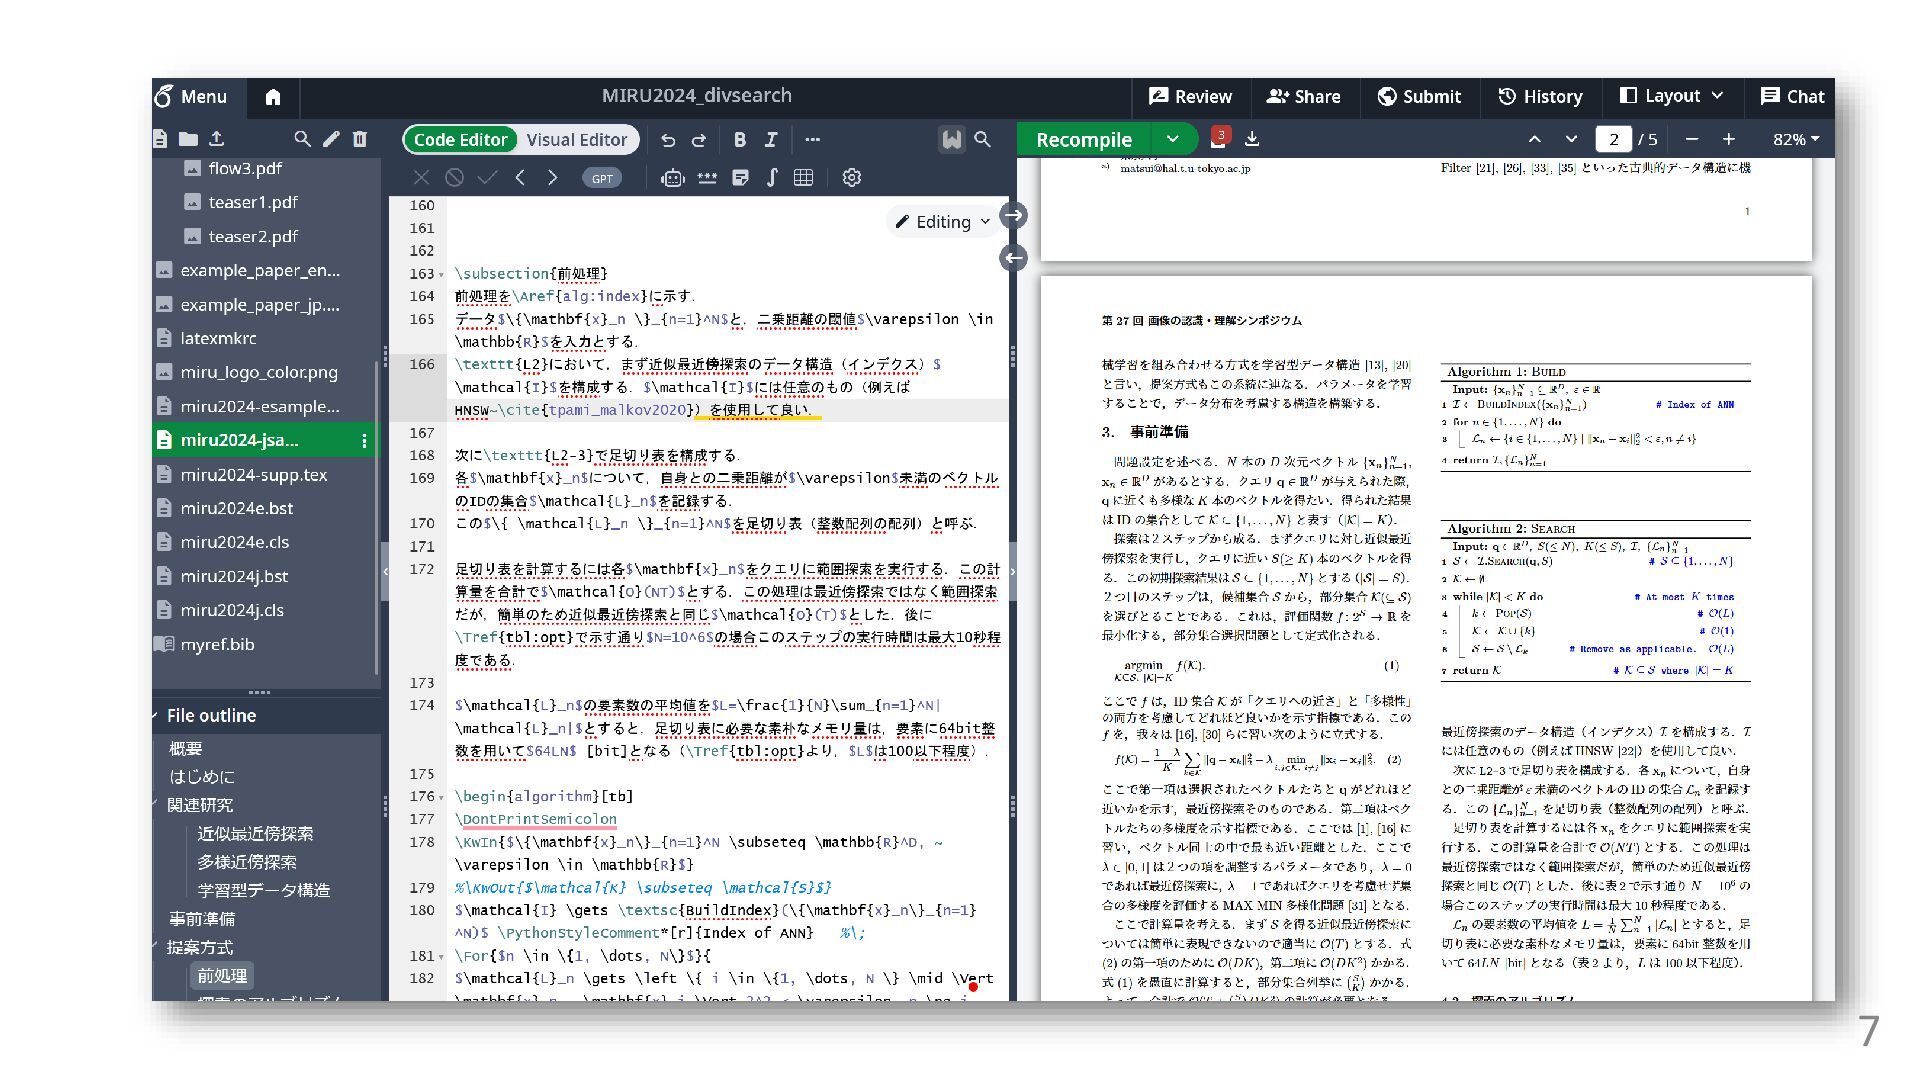Zoom in the PDF with plus

(1729, 140)
